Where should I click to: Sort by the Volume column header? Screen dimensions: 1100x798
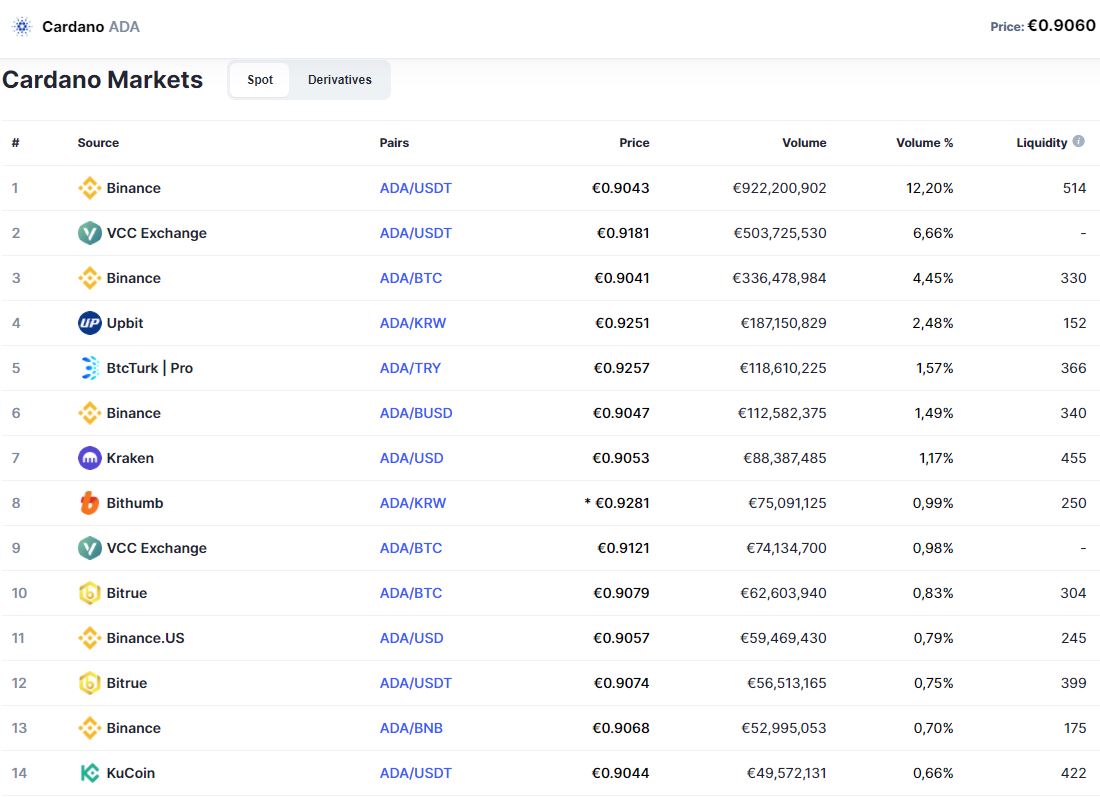click(x=804, y=142)
